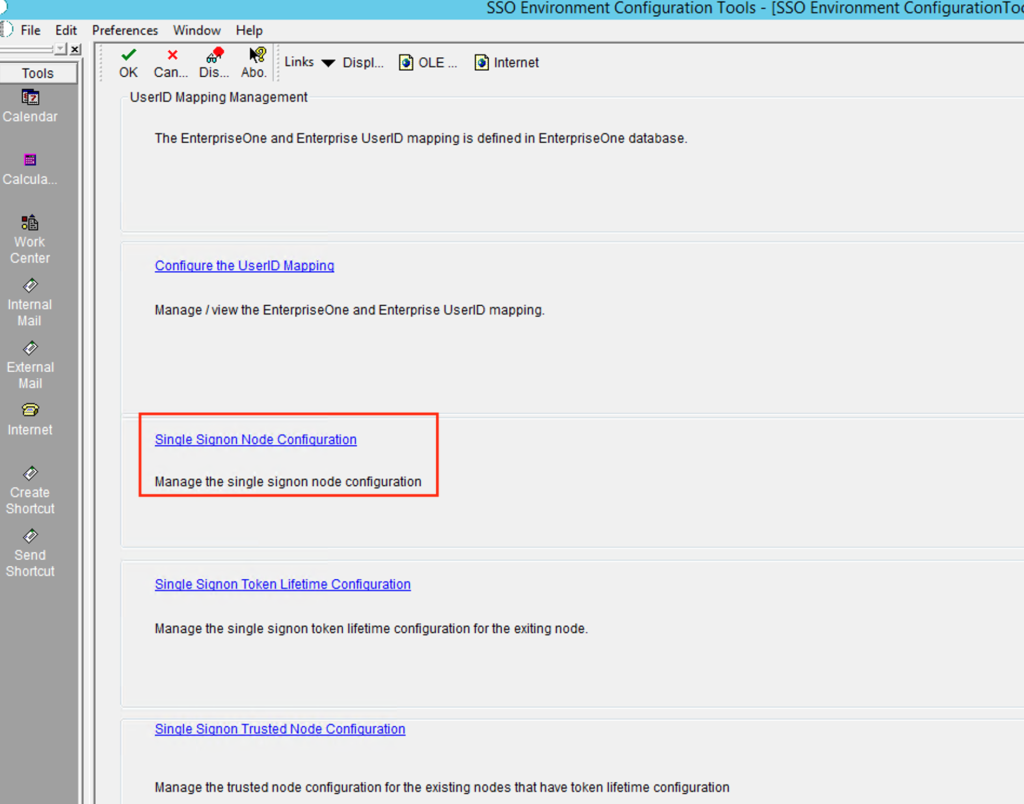Open the Edit menu

[66, 30]
